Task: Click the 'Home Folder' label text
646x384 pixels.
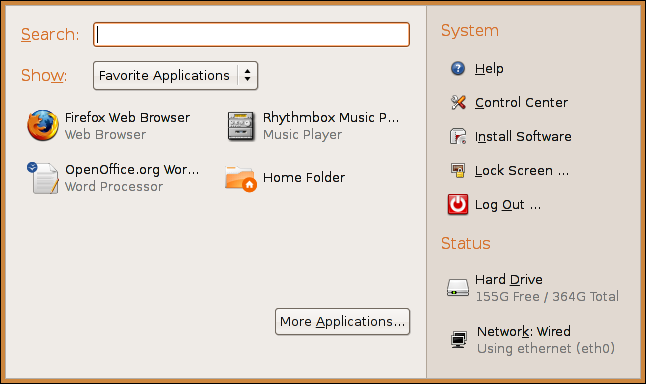Action: (x=304, y=178)
